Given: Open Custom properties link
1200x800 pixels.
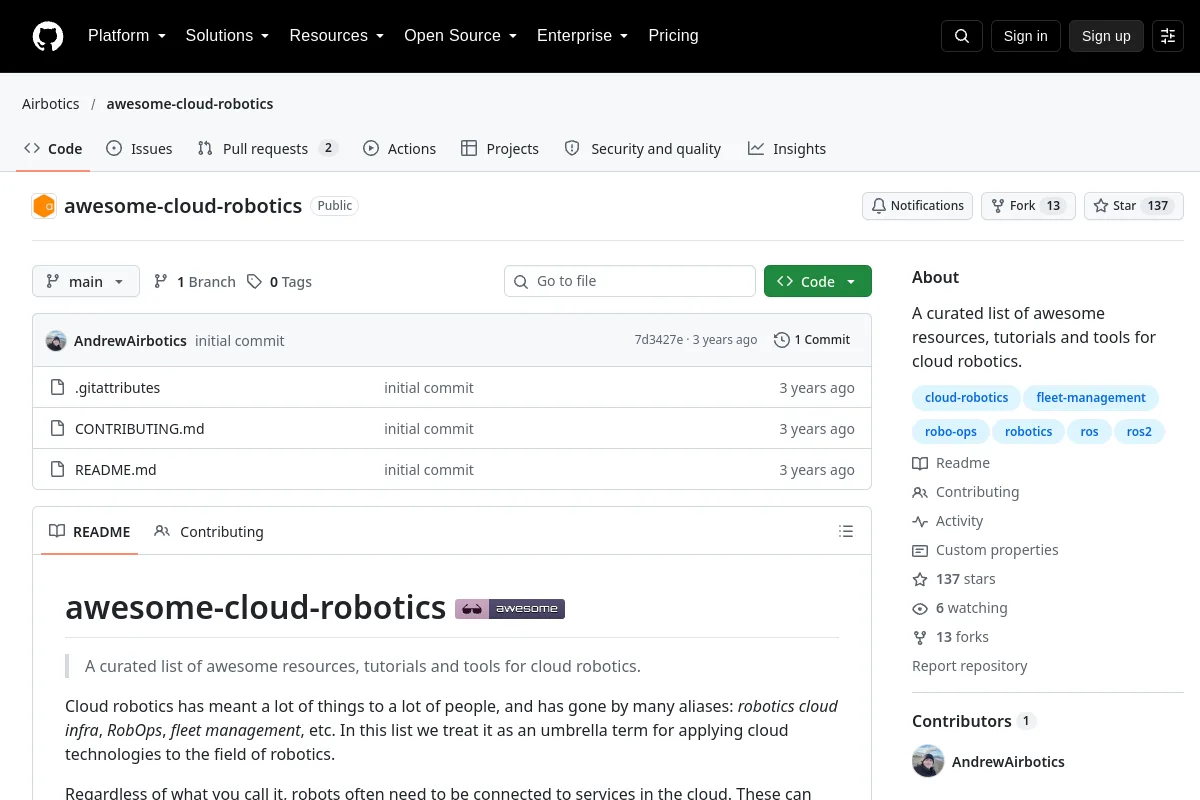Looking at the screenshot, I should (x=985, y=550).
